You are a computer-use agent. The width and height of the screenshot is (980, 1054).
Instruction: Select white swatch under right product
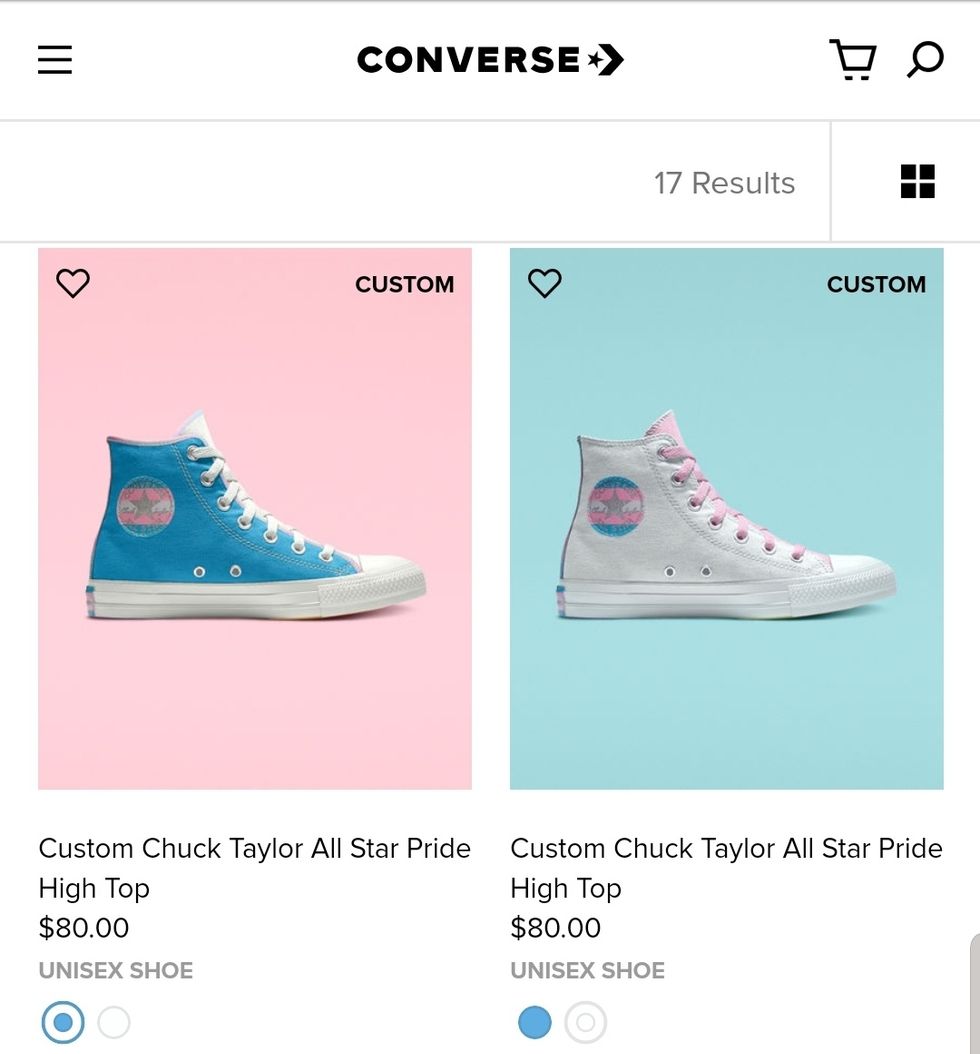(x=586, y=1023)
